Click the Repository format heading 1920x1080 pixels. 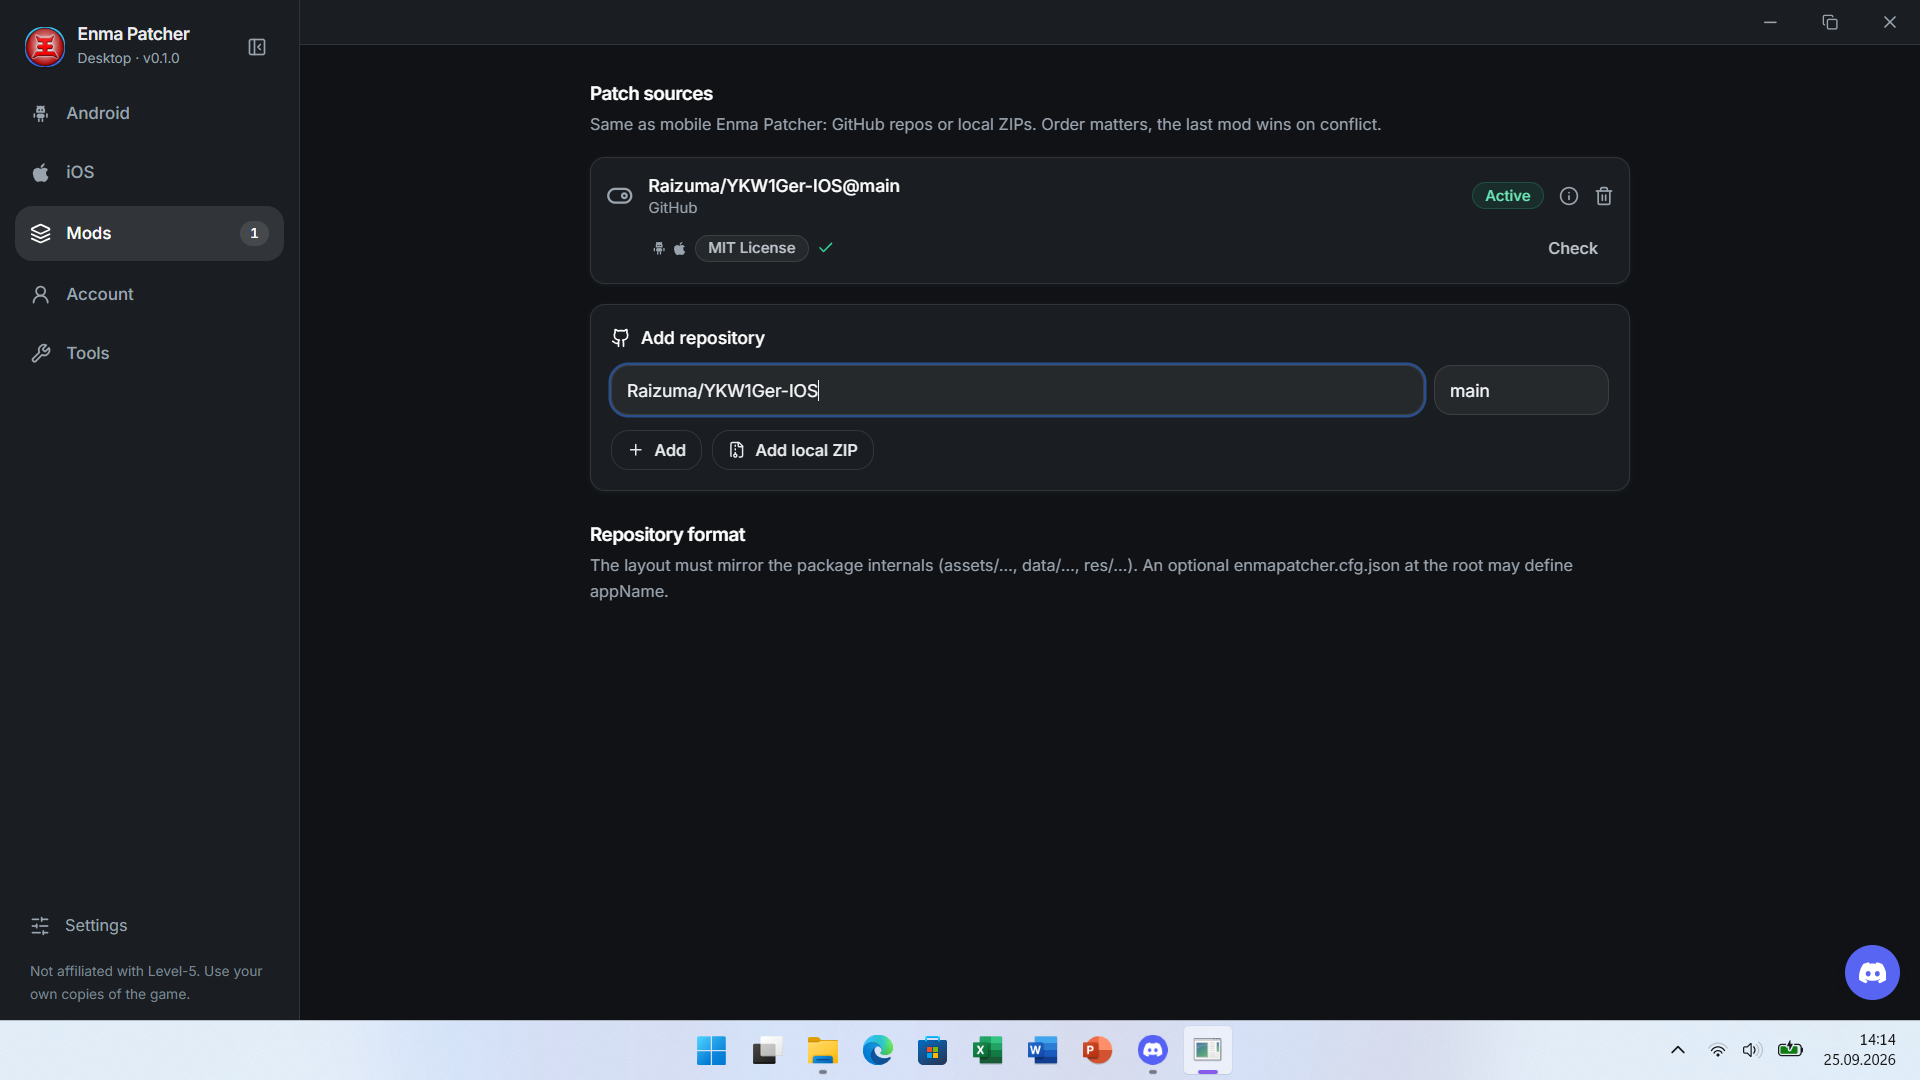(667, 534)
